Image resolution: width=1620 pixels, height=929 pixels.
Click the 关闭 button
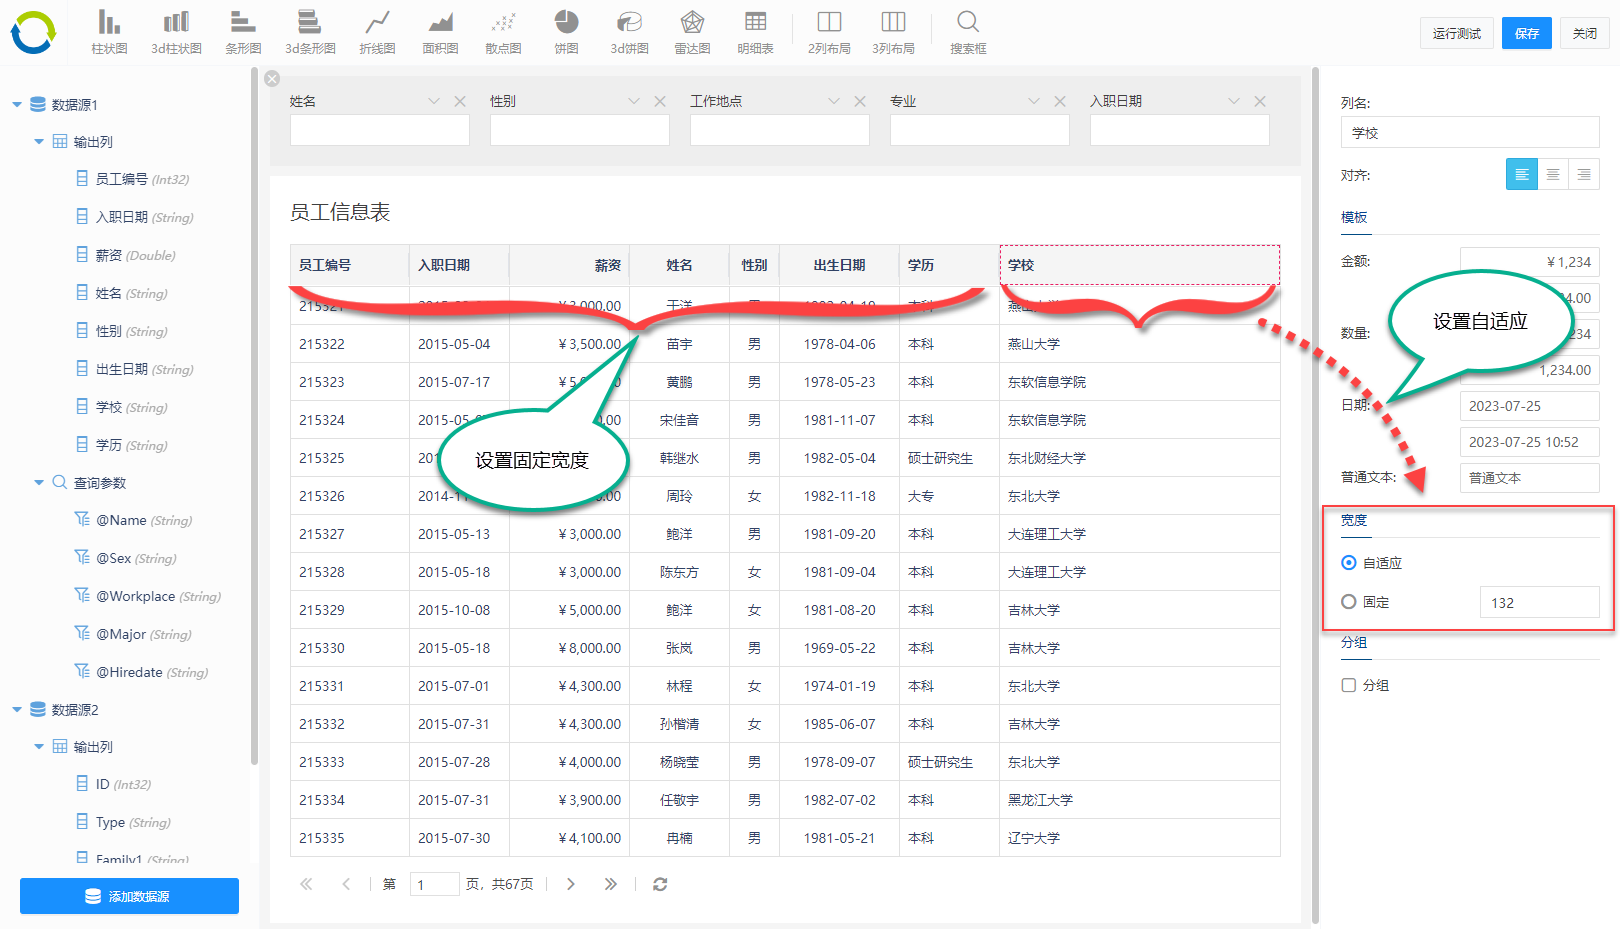[1585, 33]
